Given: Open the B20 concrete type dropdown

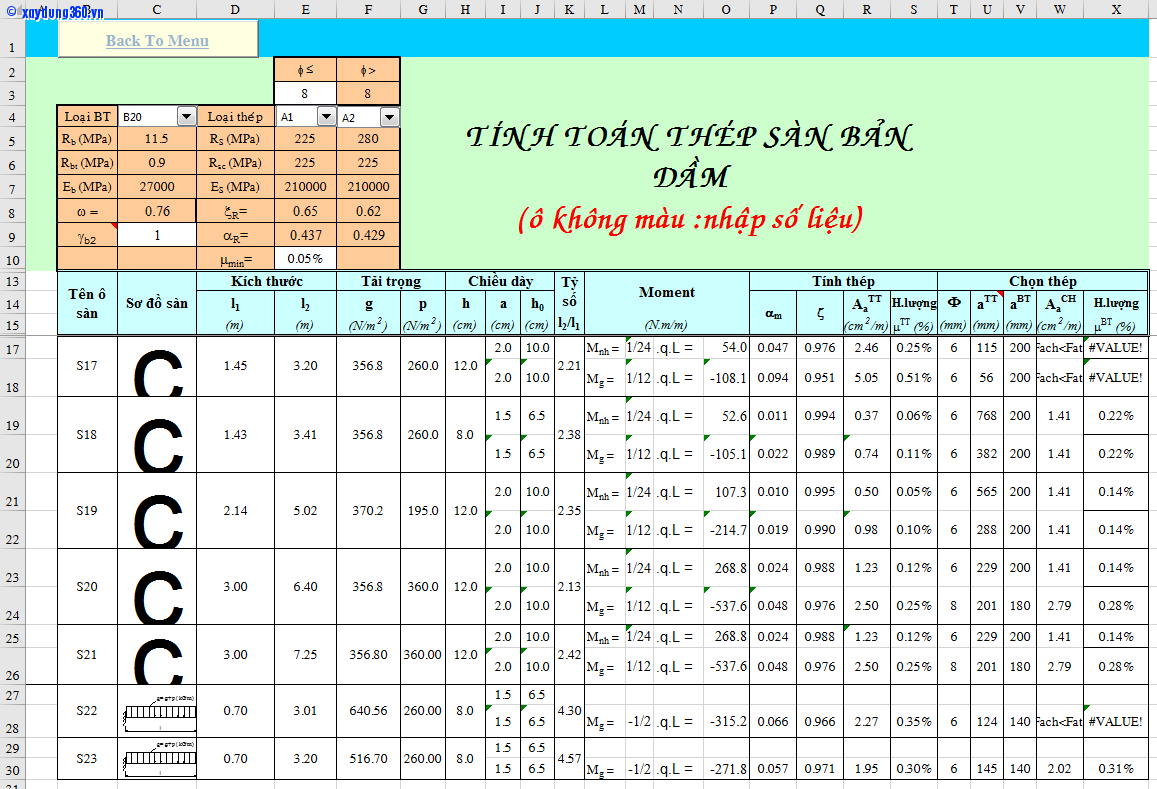Looking at the screenshot, I should [x=186, y=117].
